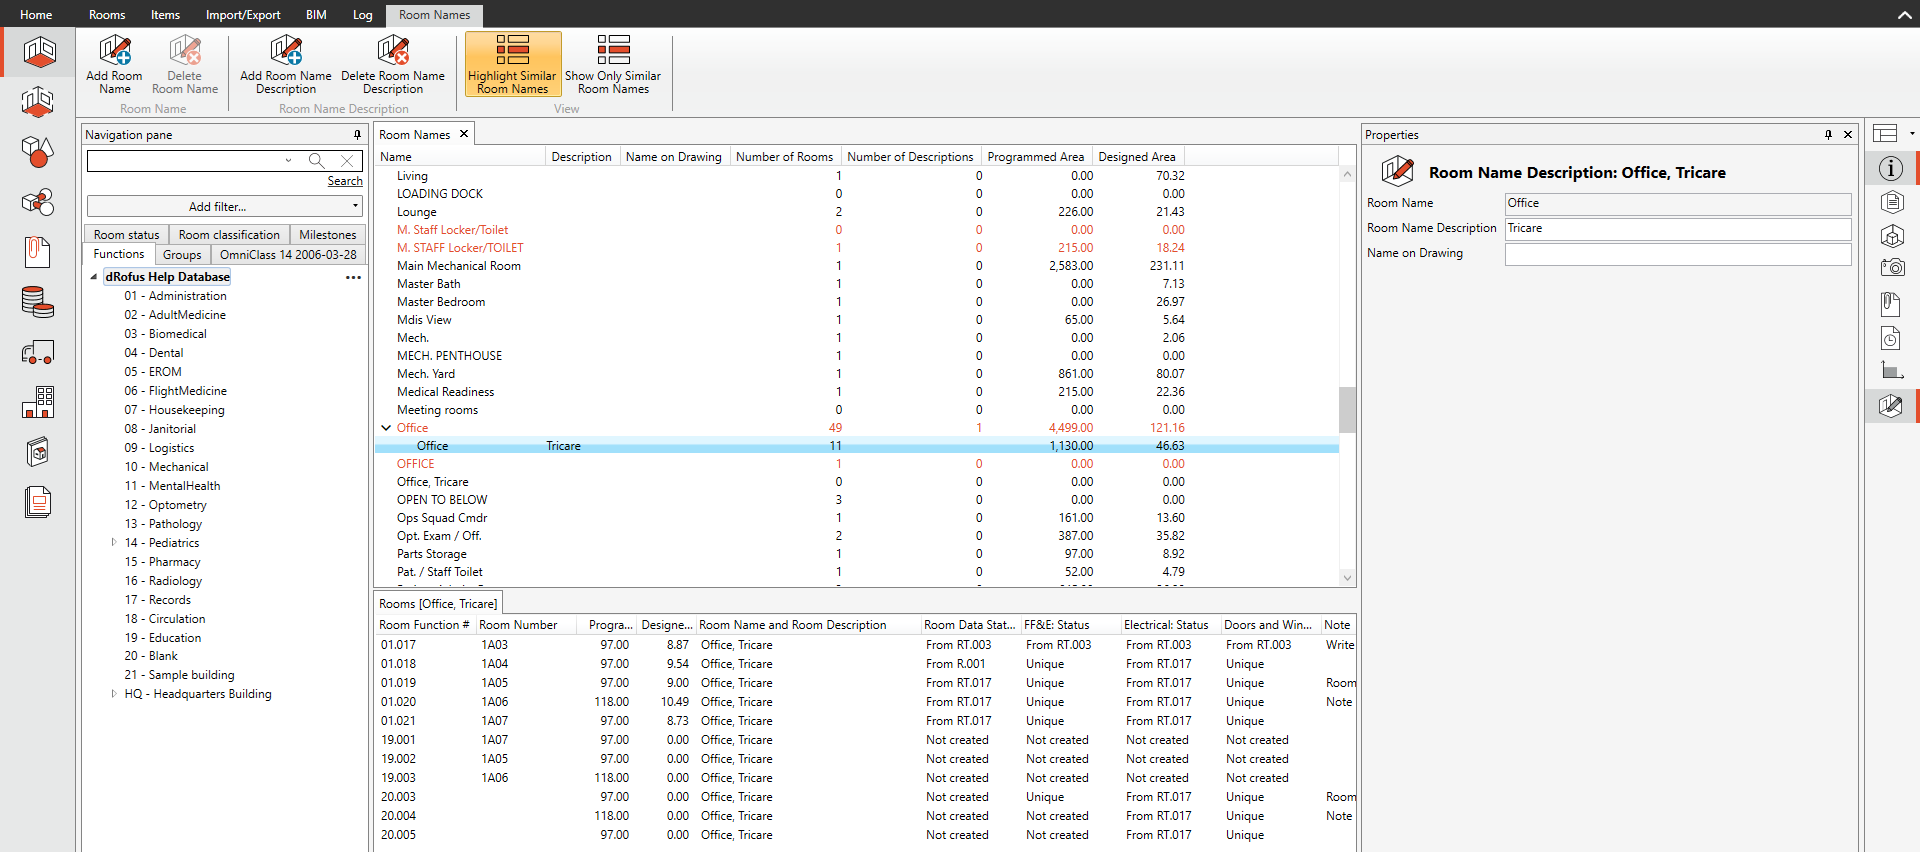This screenshot has height=852, width=1920.
Task: Expand the 14 - Pediatrics tree node
Action: click(114, 543)
